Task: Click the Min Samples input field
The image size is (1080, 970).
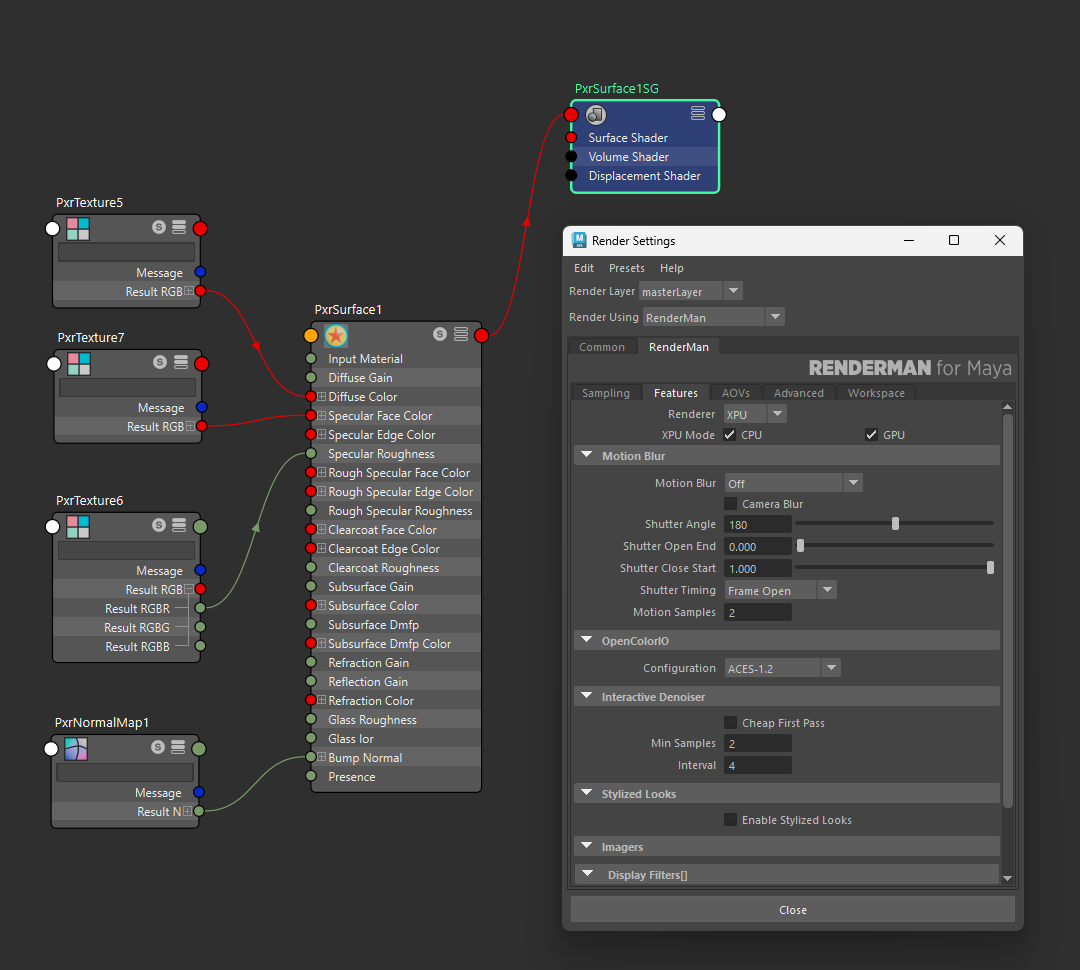Action: 758,743
